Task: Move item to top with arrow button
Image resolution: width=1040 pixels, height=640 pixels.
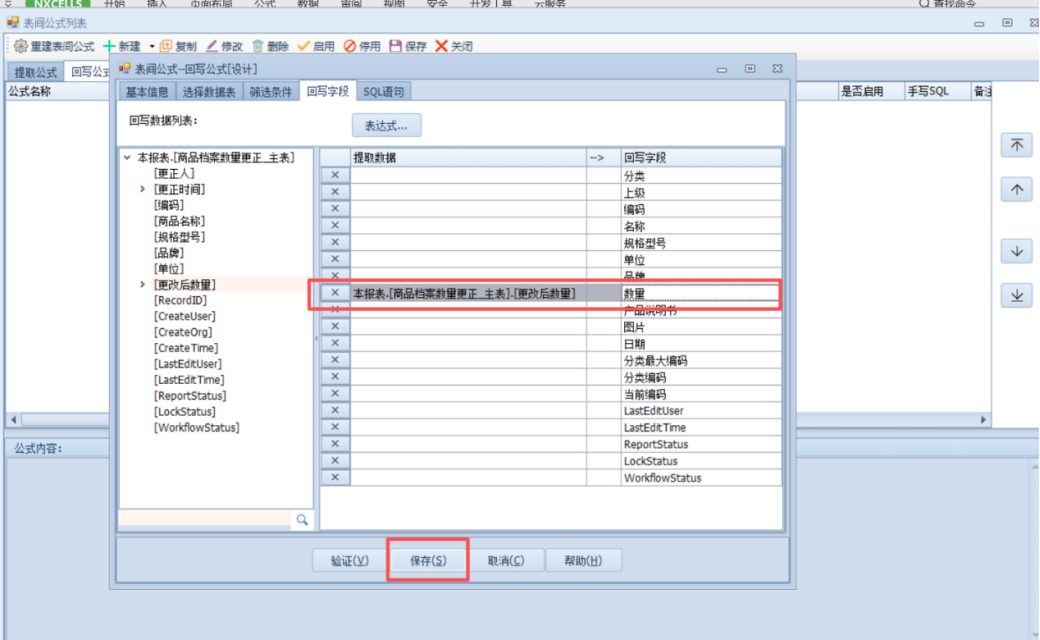Action: (x=1016, y=145)
